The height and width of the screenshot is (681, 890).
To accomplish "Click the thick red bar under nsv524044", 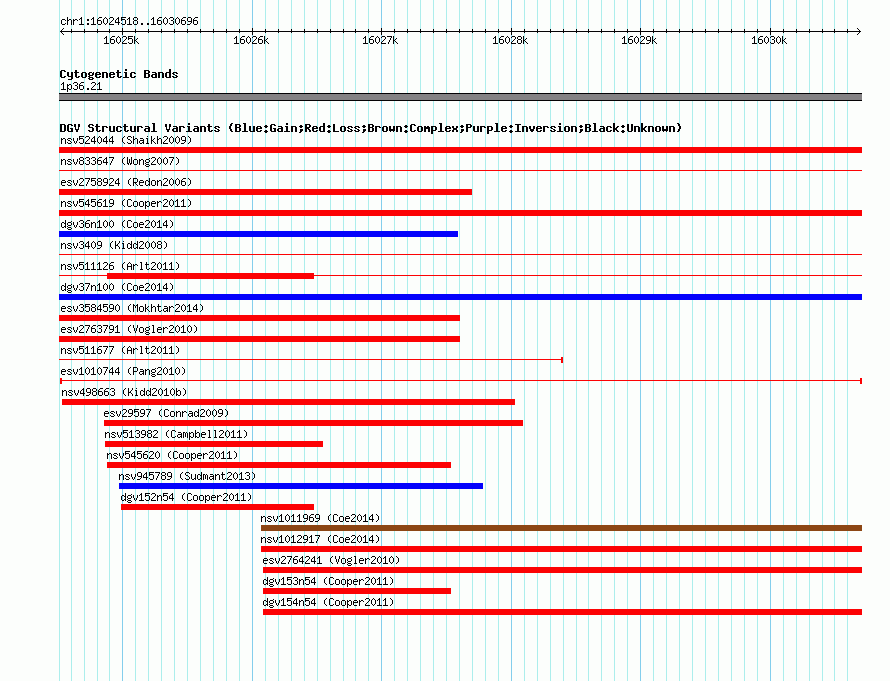I will point(460,150).
